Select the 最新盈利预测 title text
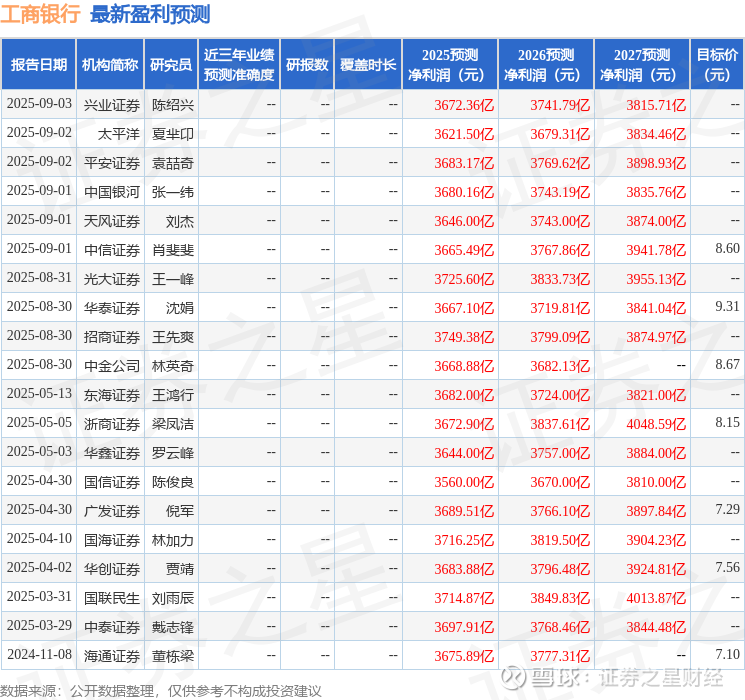The height and width of the screenshot is (700, 745). (x=150, y=14)
